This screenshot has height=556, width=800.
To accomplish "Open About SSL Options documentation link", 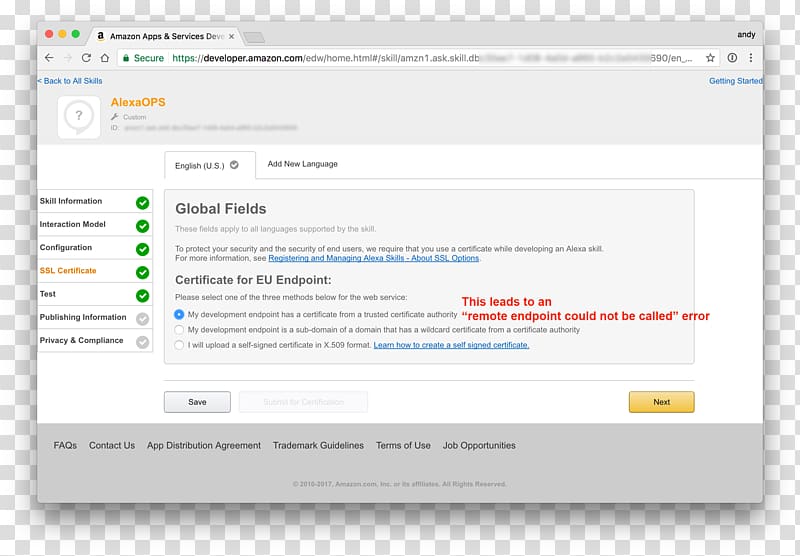I will [373, 258].
